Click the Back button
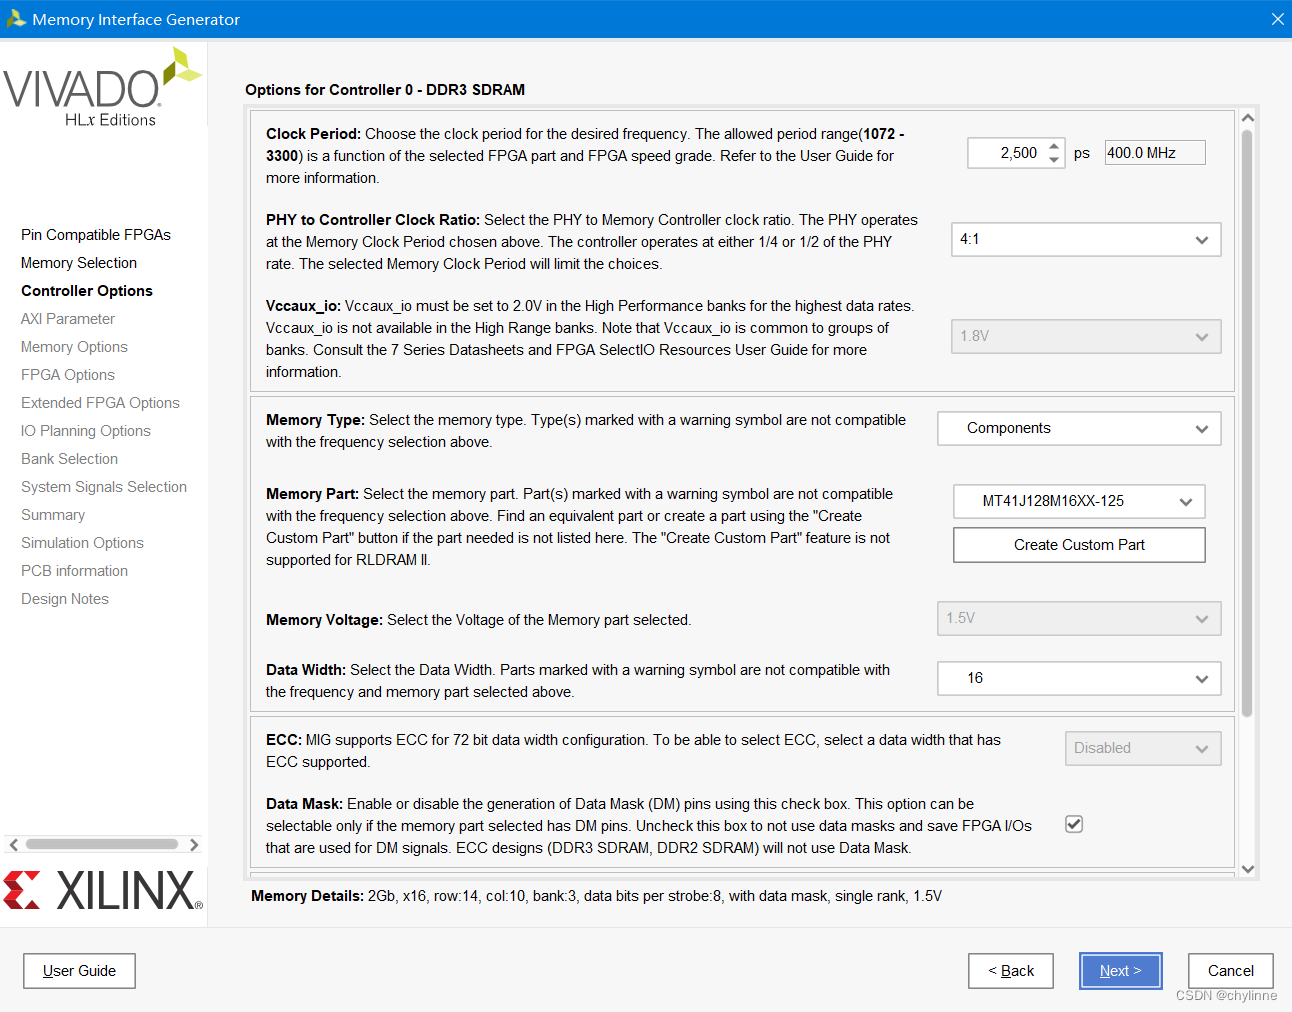 (1011, 971)
